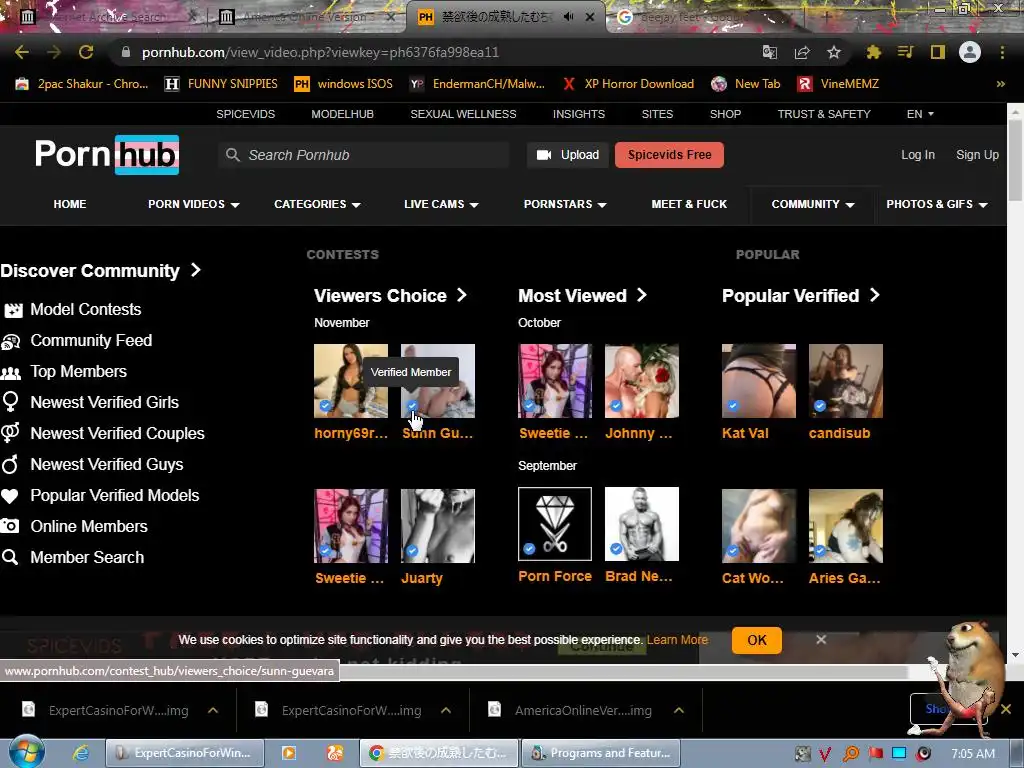Click the Learn More cookie link
Screen dimensions: 1024x768
pyautogui.click(x=677, y=640)
